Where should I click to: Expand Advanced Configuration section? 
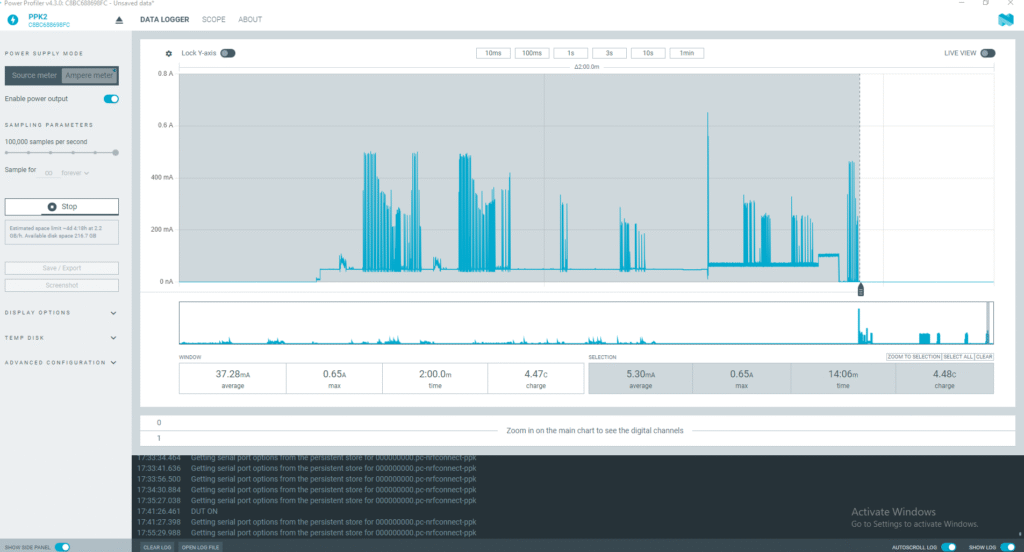61,363
